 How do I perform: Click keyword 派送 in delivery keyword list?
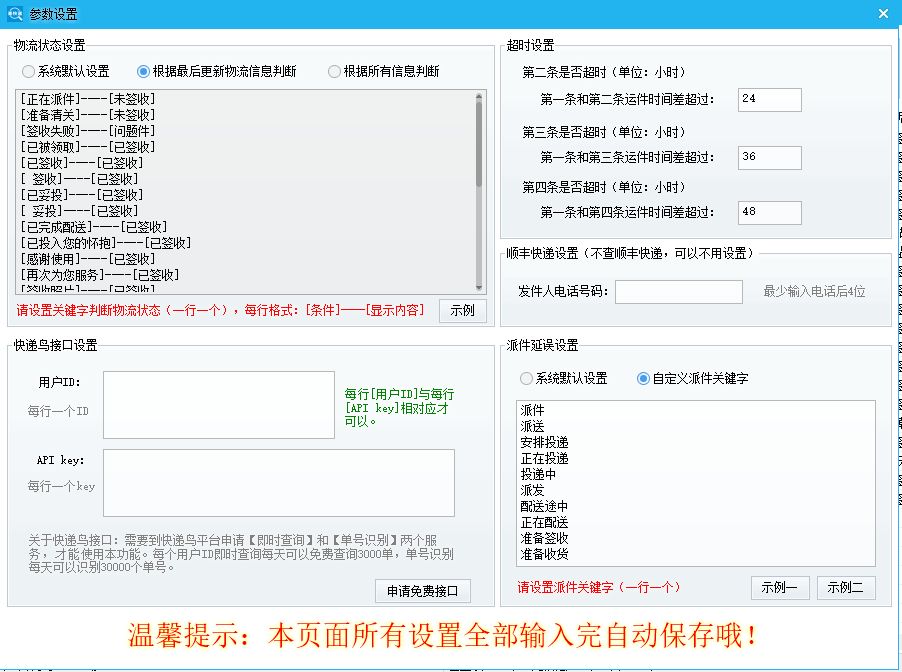[532, 426]
